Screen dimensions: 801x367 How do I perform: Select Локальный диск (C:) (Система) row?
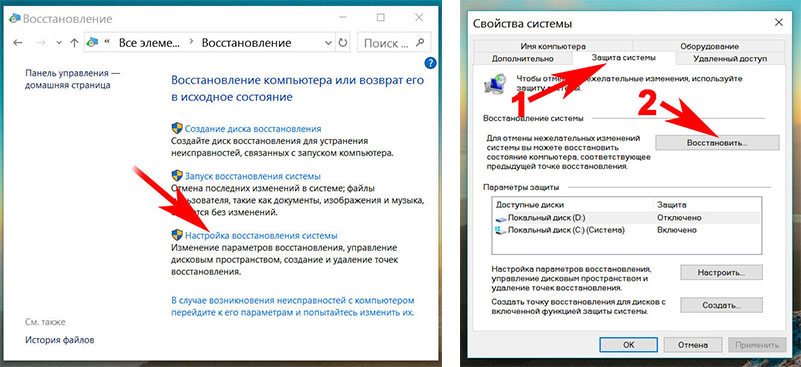coord(627,230)
